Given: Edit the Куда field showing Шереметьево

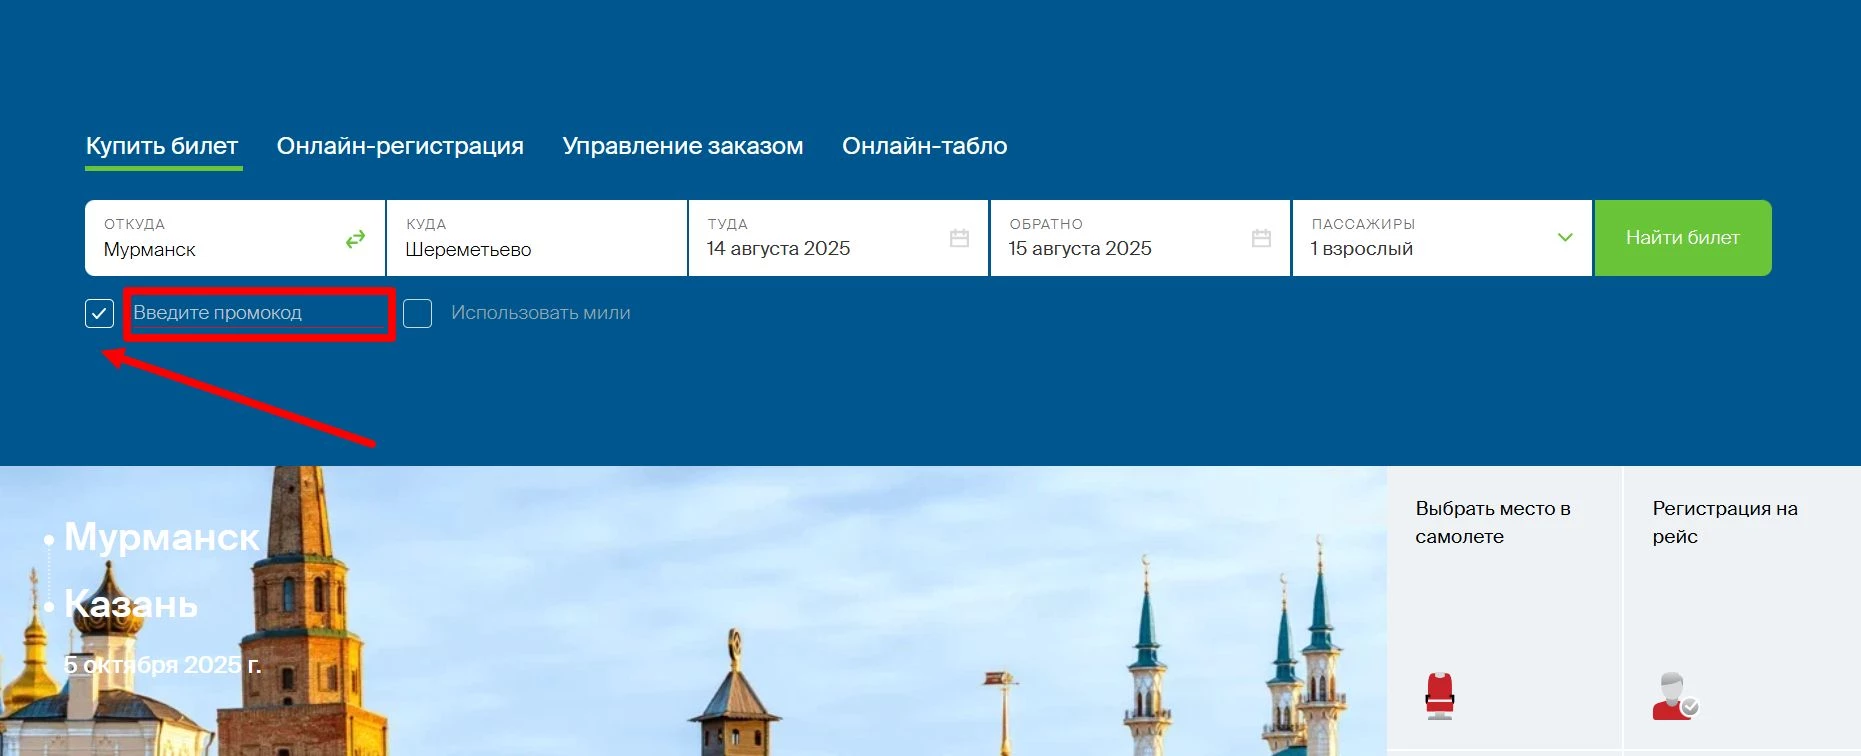Looking at the screenshot, I should point(537,238).
